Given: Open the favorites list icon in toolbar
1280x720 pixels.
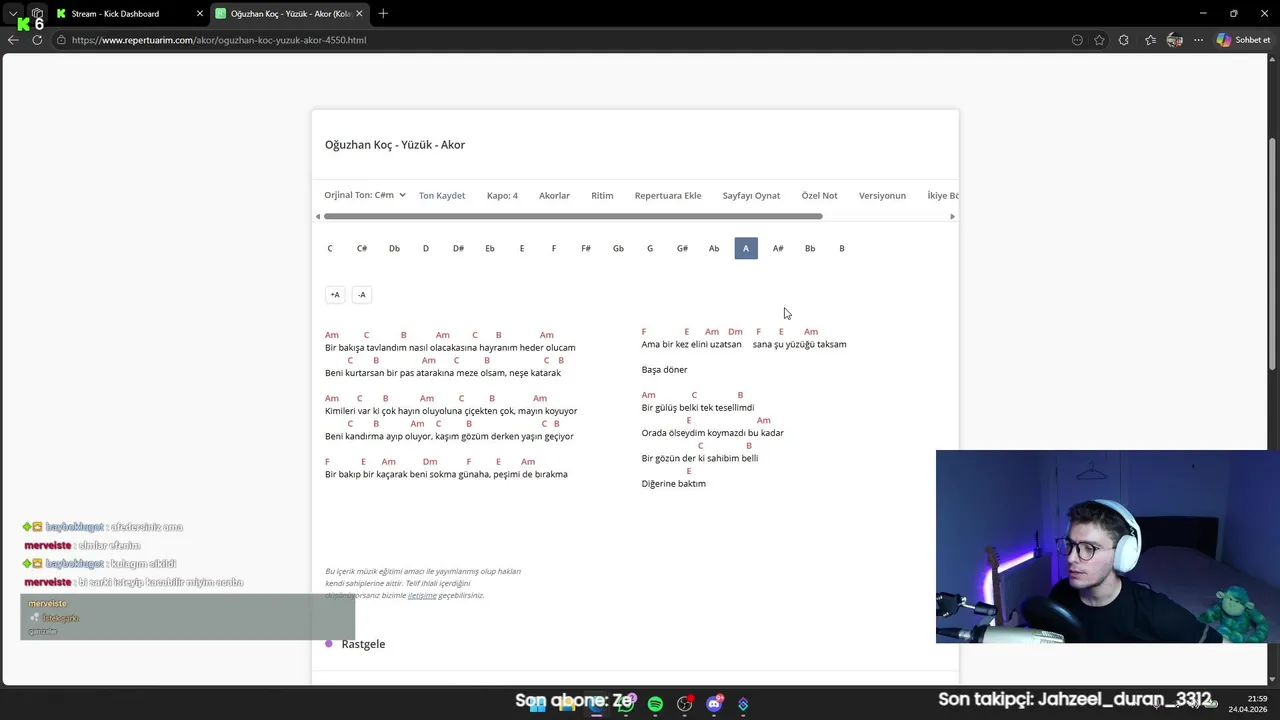Looking at the screenshot, I should [1150, 40].
